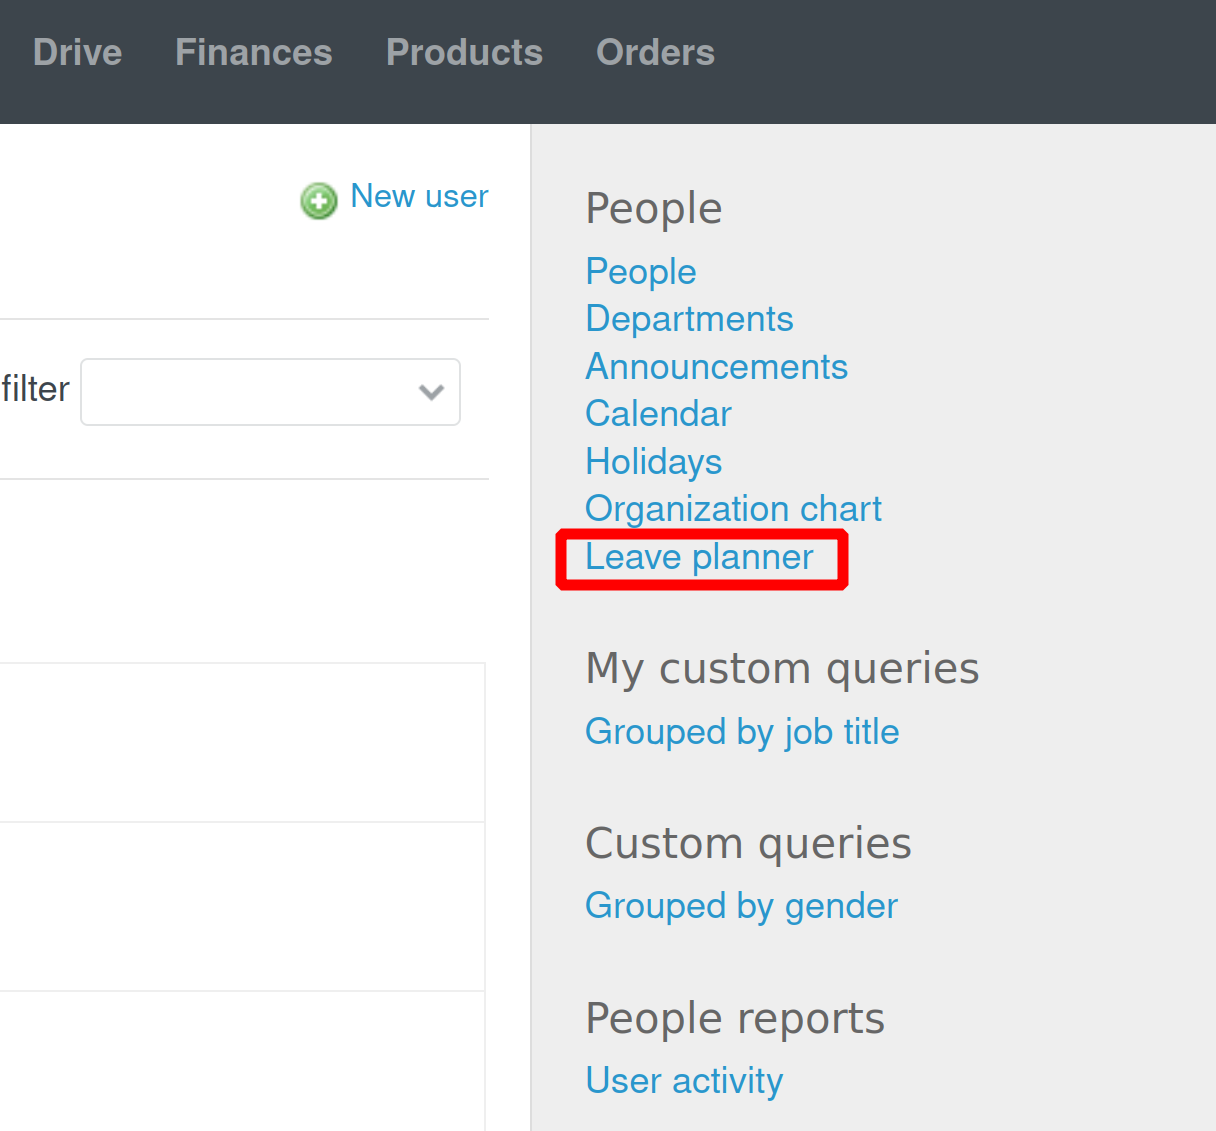Open the People list link
The width and height of the screenshot is (1216, 1131).
(640, 271)
